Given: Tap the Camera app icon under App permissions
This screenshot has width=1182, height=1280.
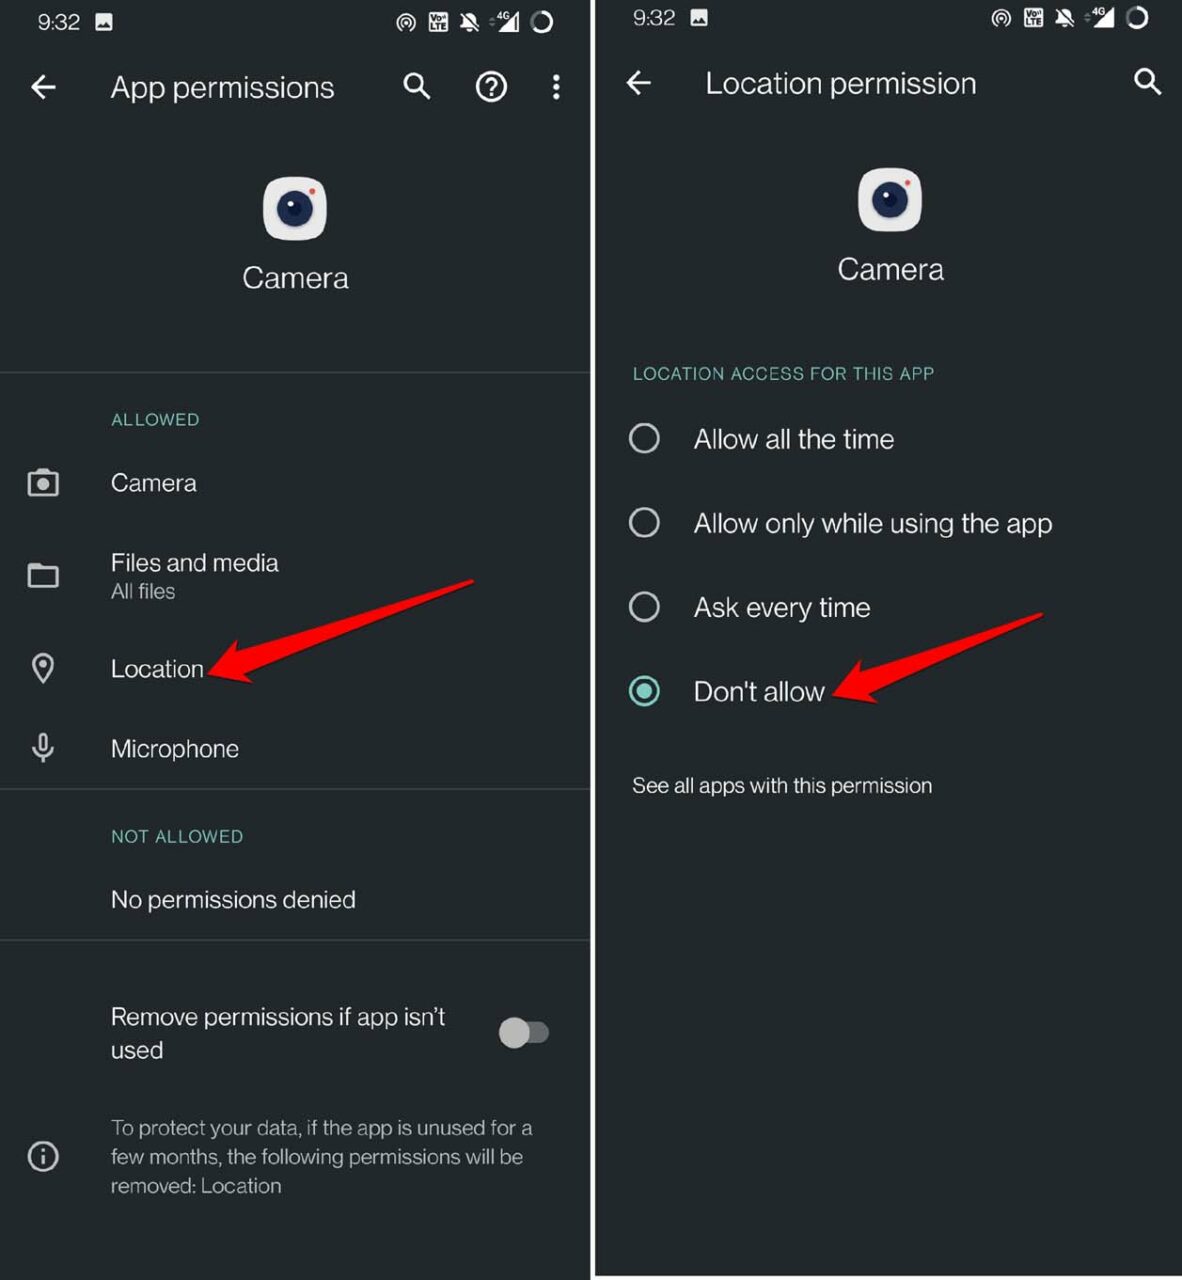Looking at the screenshot, I should pos(295,209).
